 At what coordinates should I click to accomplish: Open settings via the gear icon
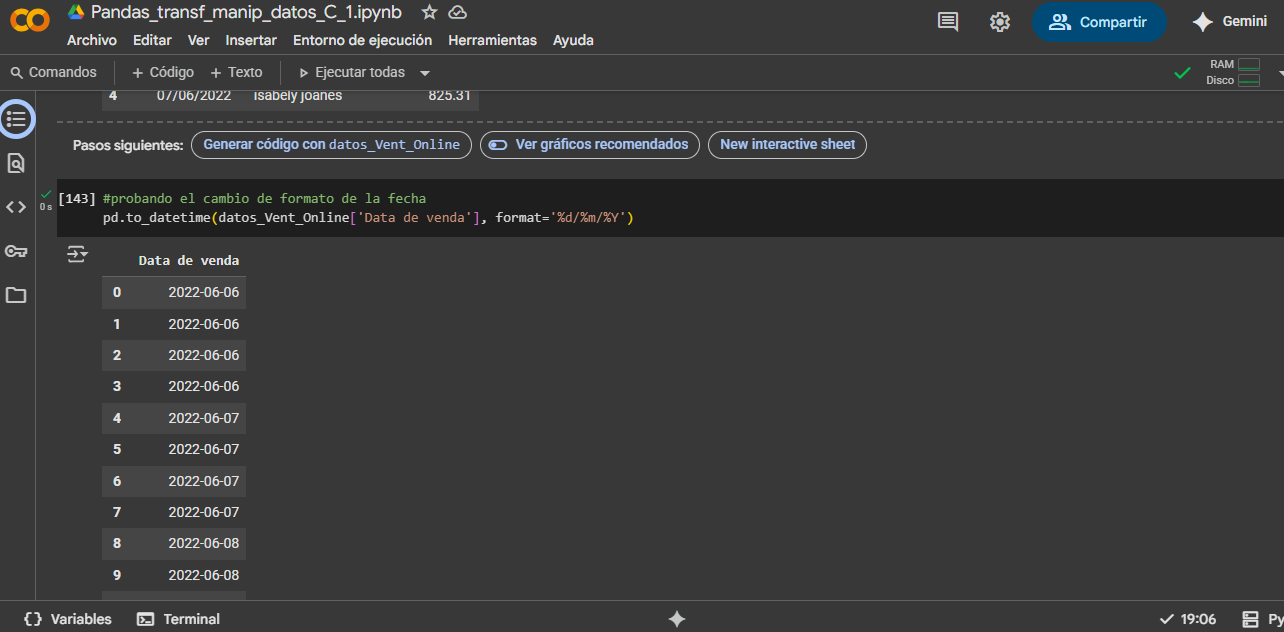pyautogui.click(x=999, y=22)
